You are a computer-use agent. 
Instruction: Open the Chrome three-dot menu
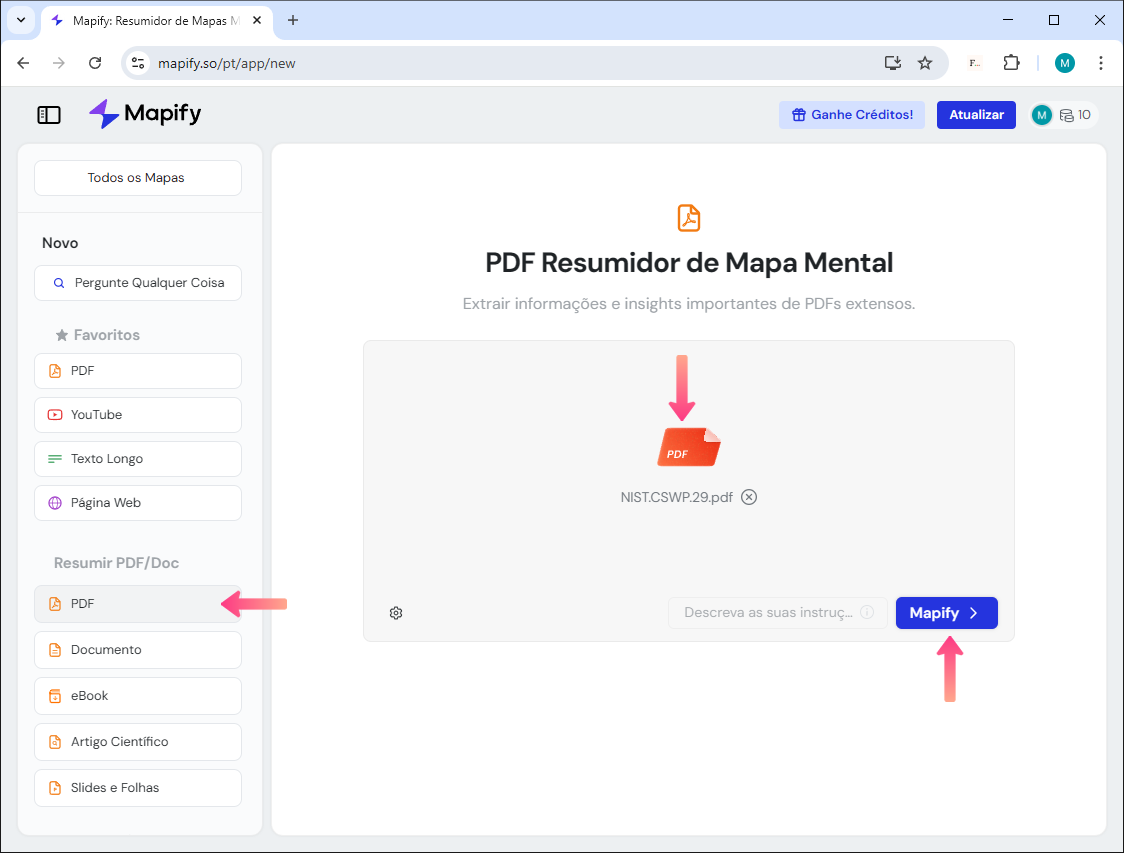point(1100,63)
